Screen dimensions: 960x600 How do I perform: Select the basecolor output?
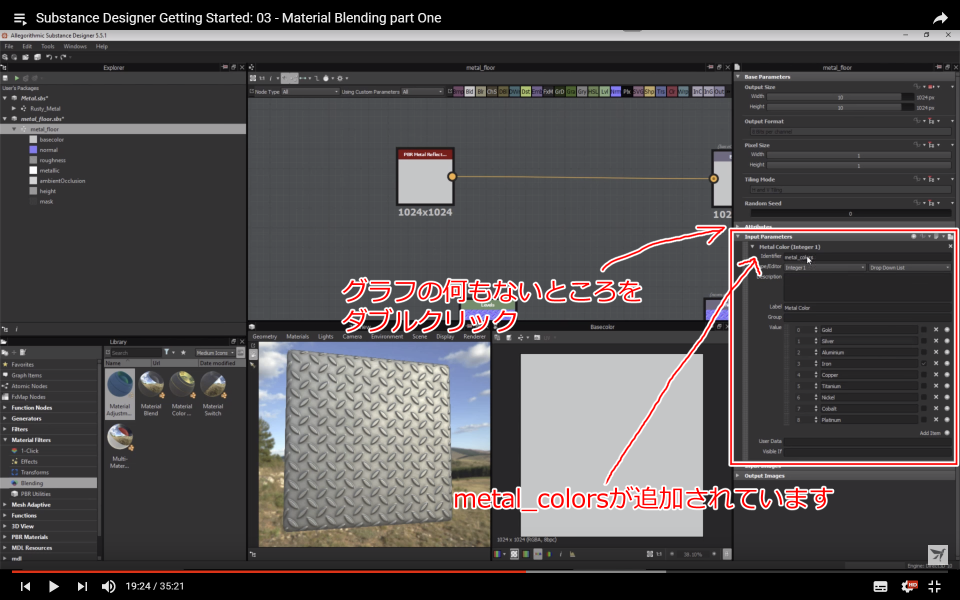pos(51,140)
